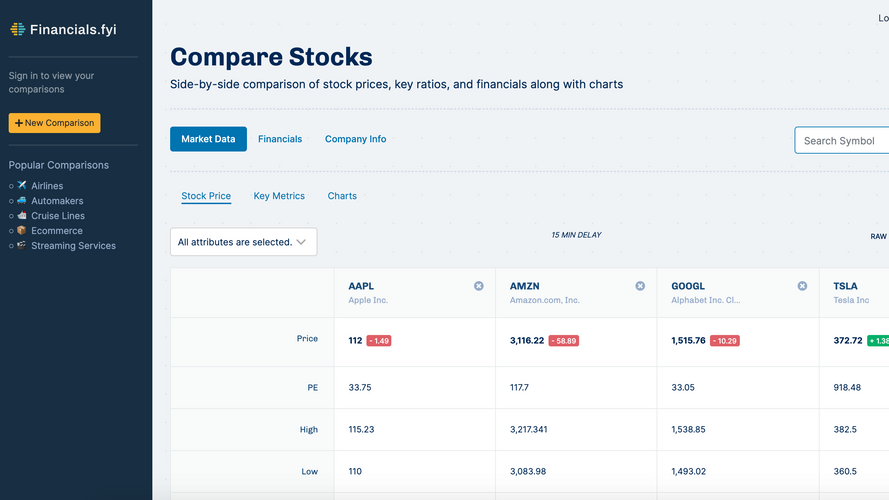
Task: Click the Low row label
Action: point(310,472)
